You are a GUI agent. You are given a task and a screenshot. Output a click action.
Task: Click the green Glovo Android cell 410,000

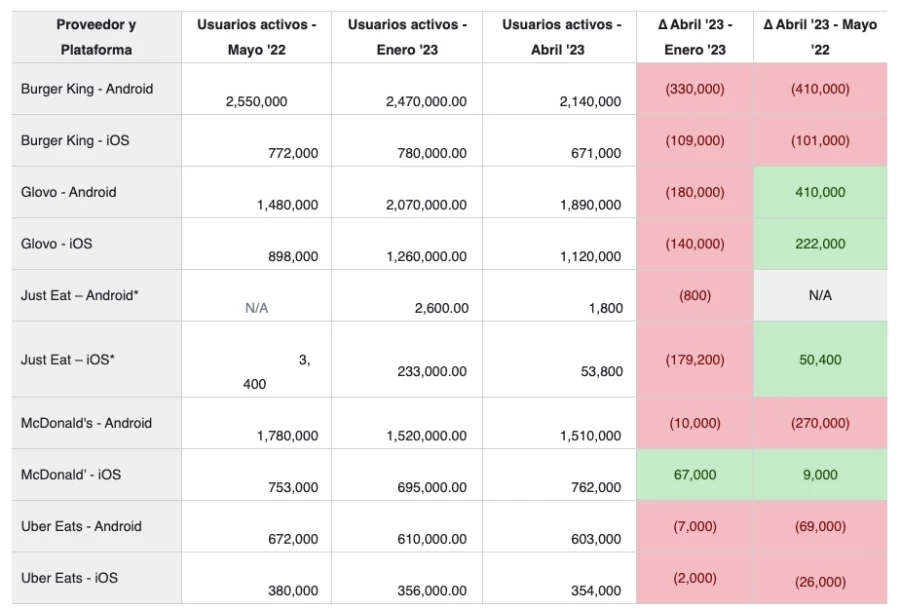[820, 192]
